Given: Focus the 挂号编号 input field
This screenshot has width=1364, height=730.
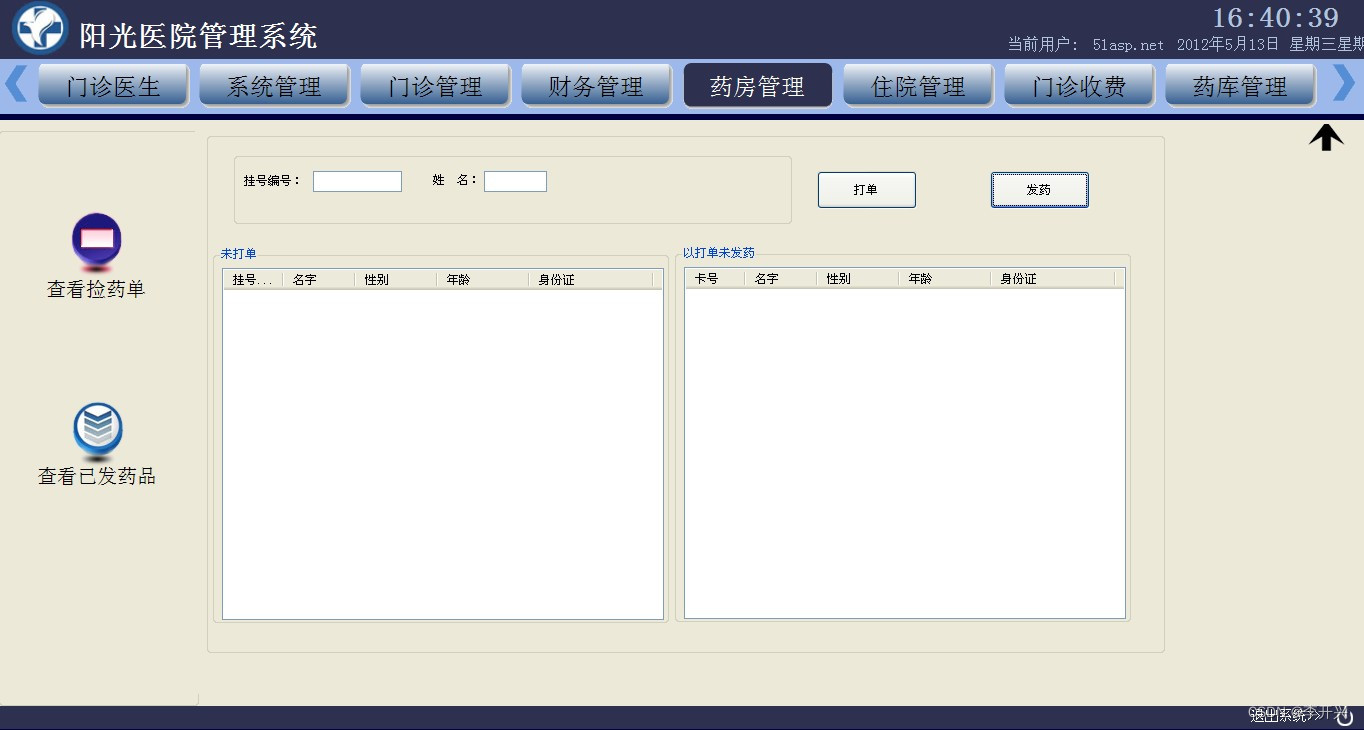Looking at the screenshot, I should pos(357,181).
